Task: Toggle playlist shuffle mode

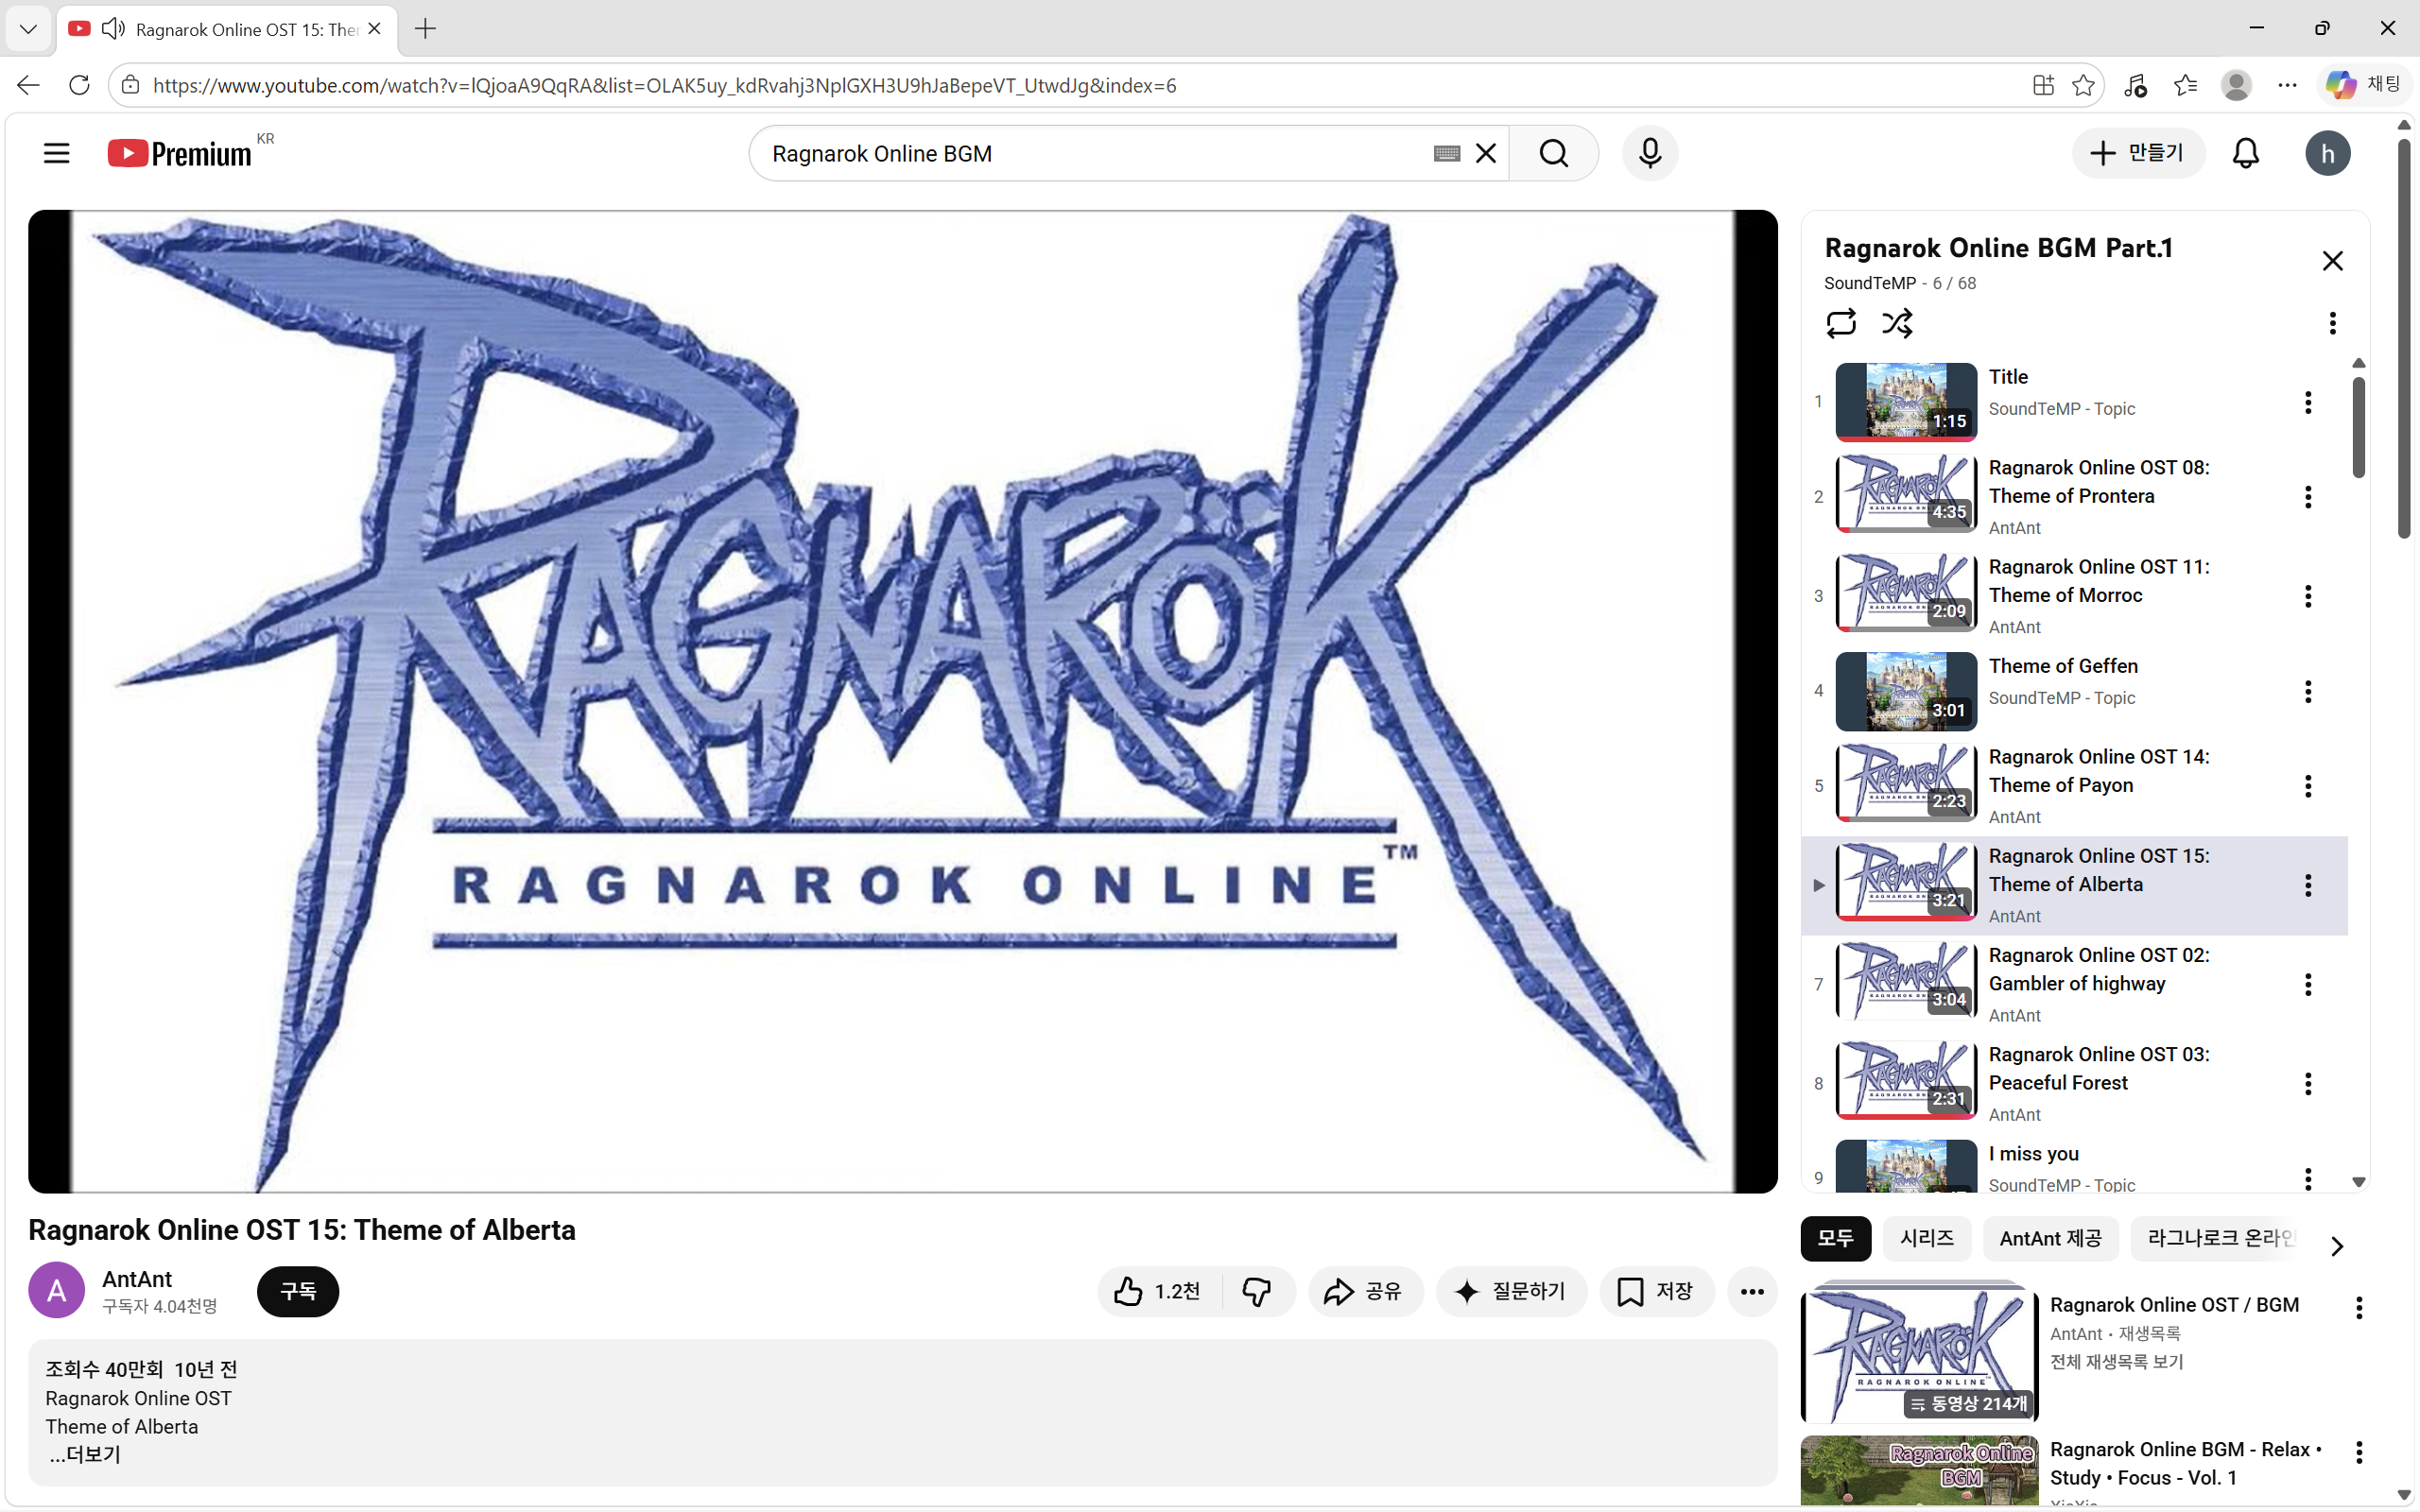Action: (1897, 323)
